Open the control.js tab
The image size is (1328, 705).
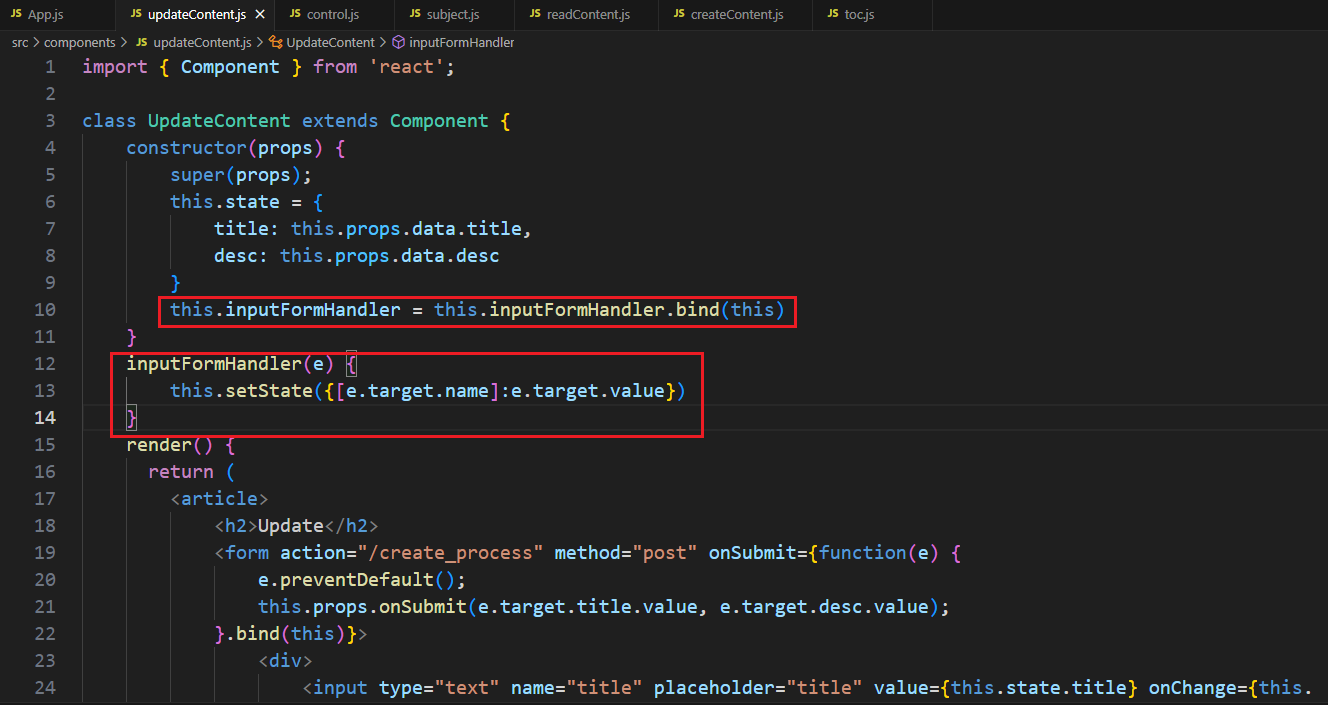pos(334,14)
